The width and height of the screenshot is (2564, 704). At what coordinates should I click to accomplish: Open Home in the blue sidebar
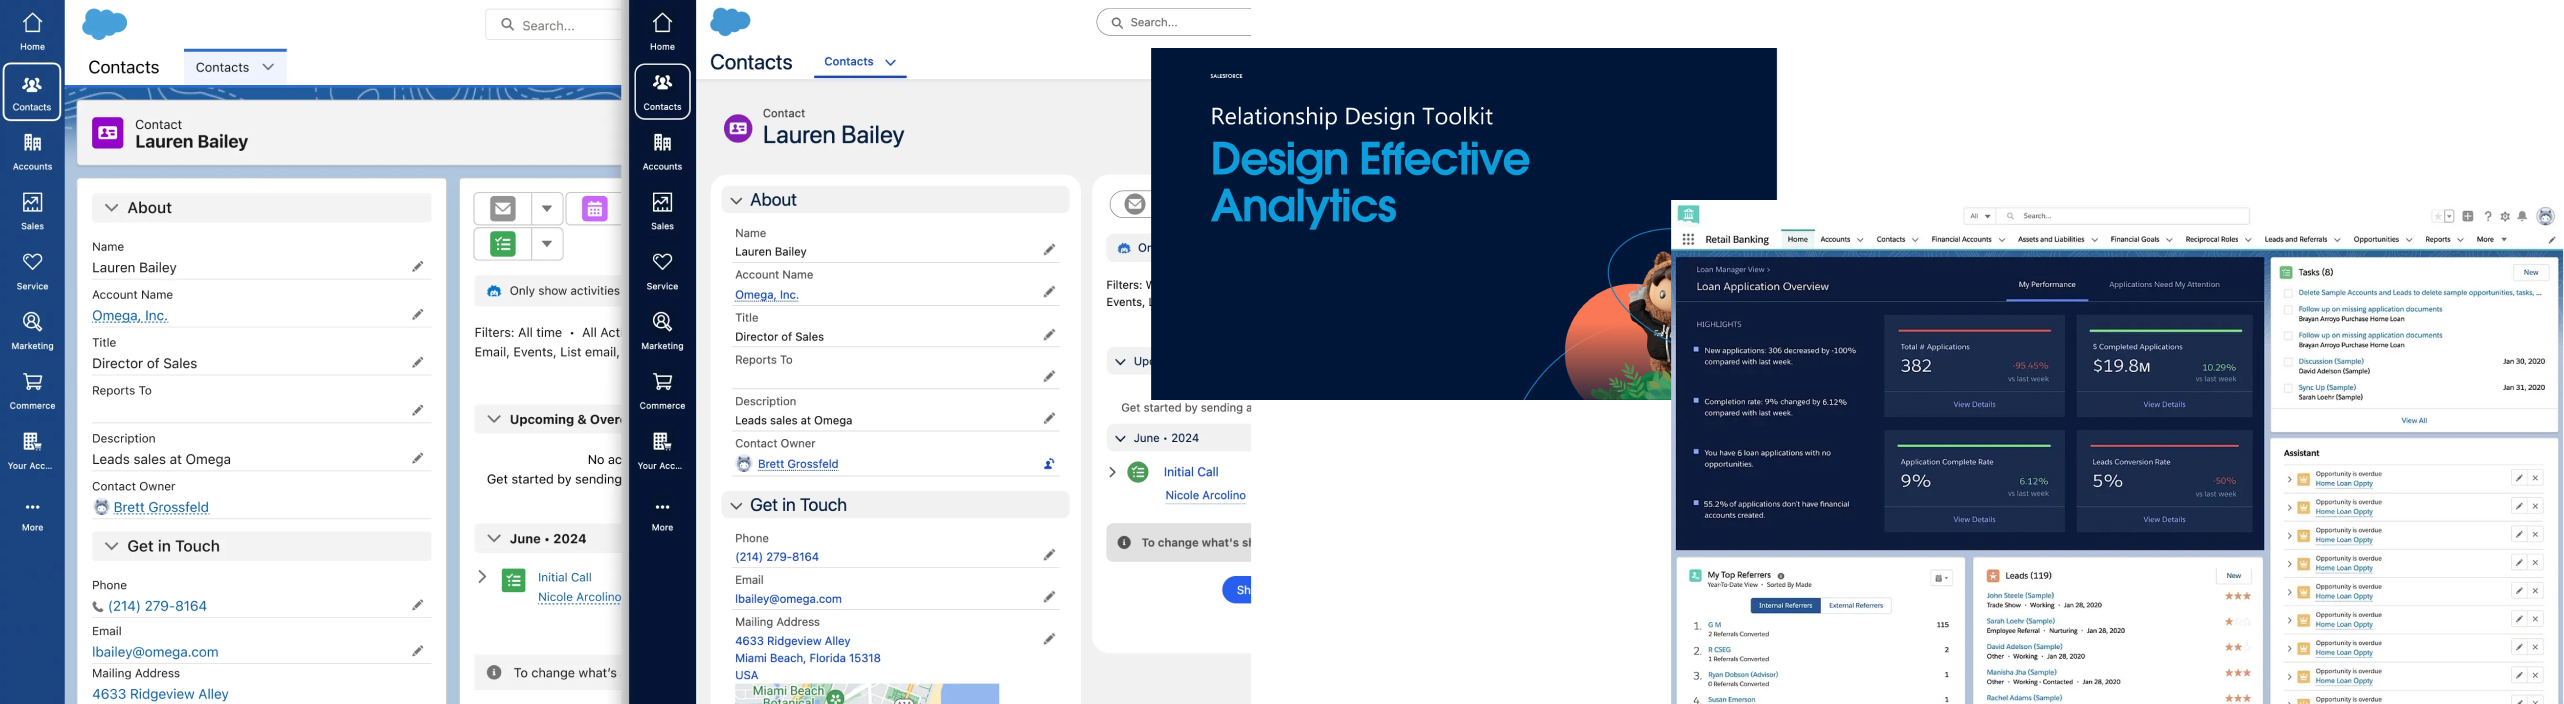[x=32, y=31]
